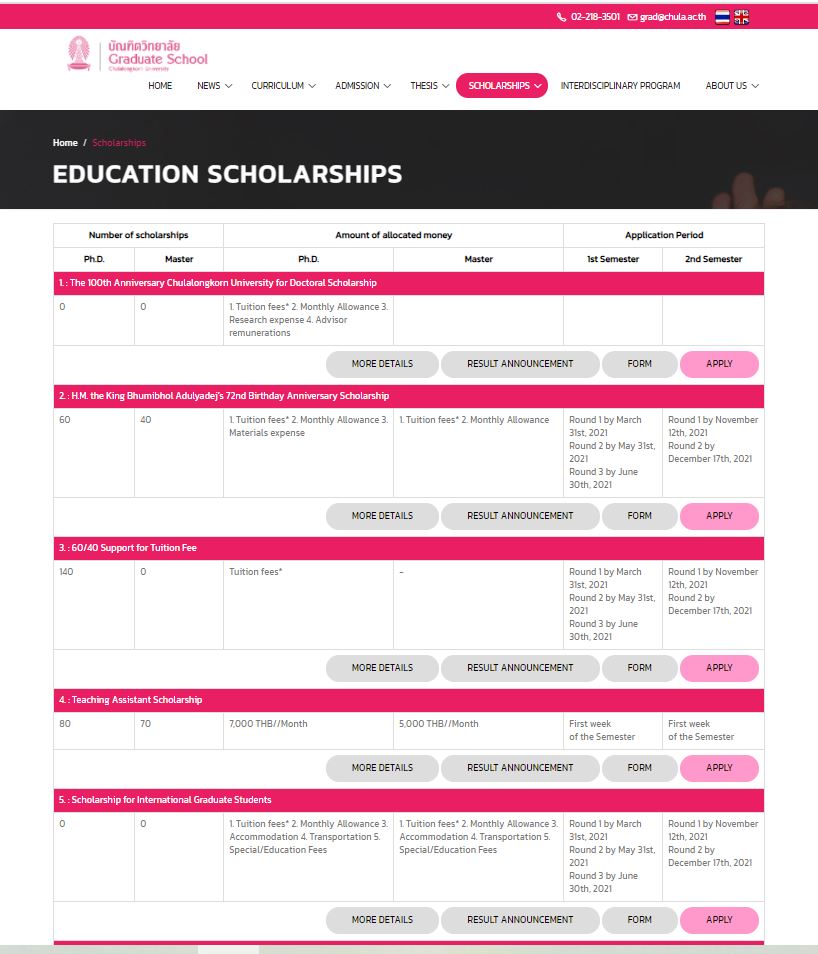818x954 pixels.
Task: Go to the Home menu item
Action: [160, 86]
